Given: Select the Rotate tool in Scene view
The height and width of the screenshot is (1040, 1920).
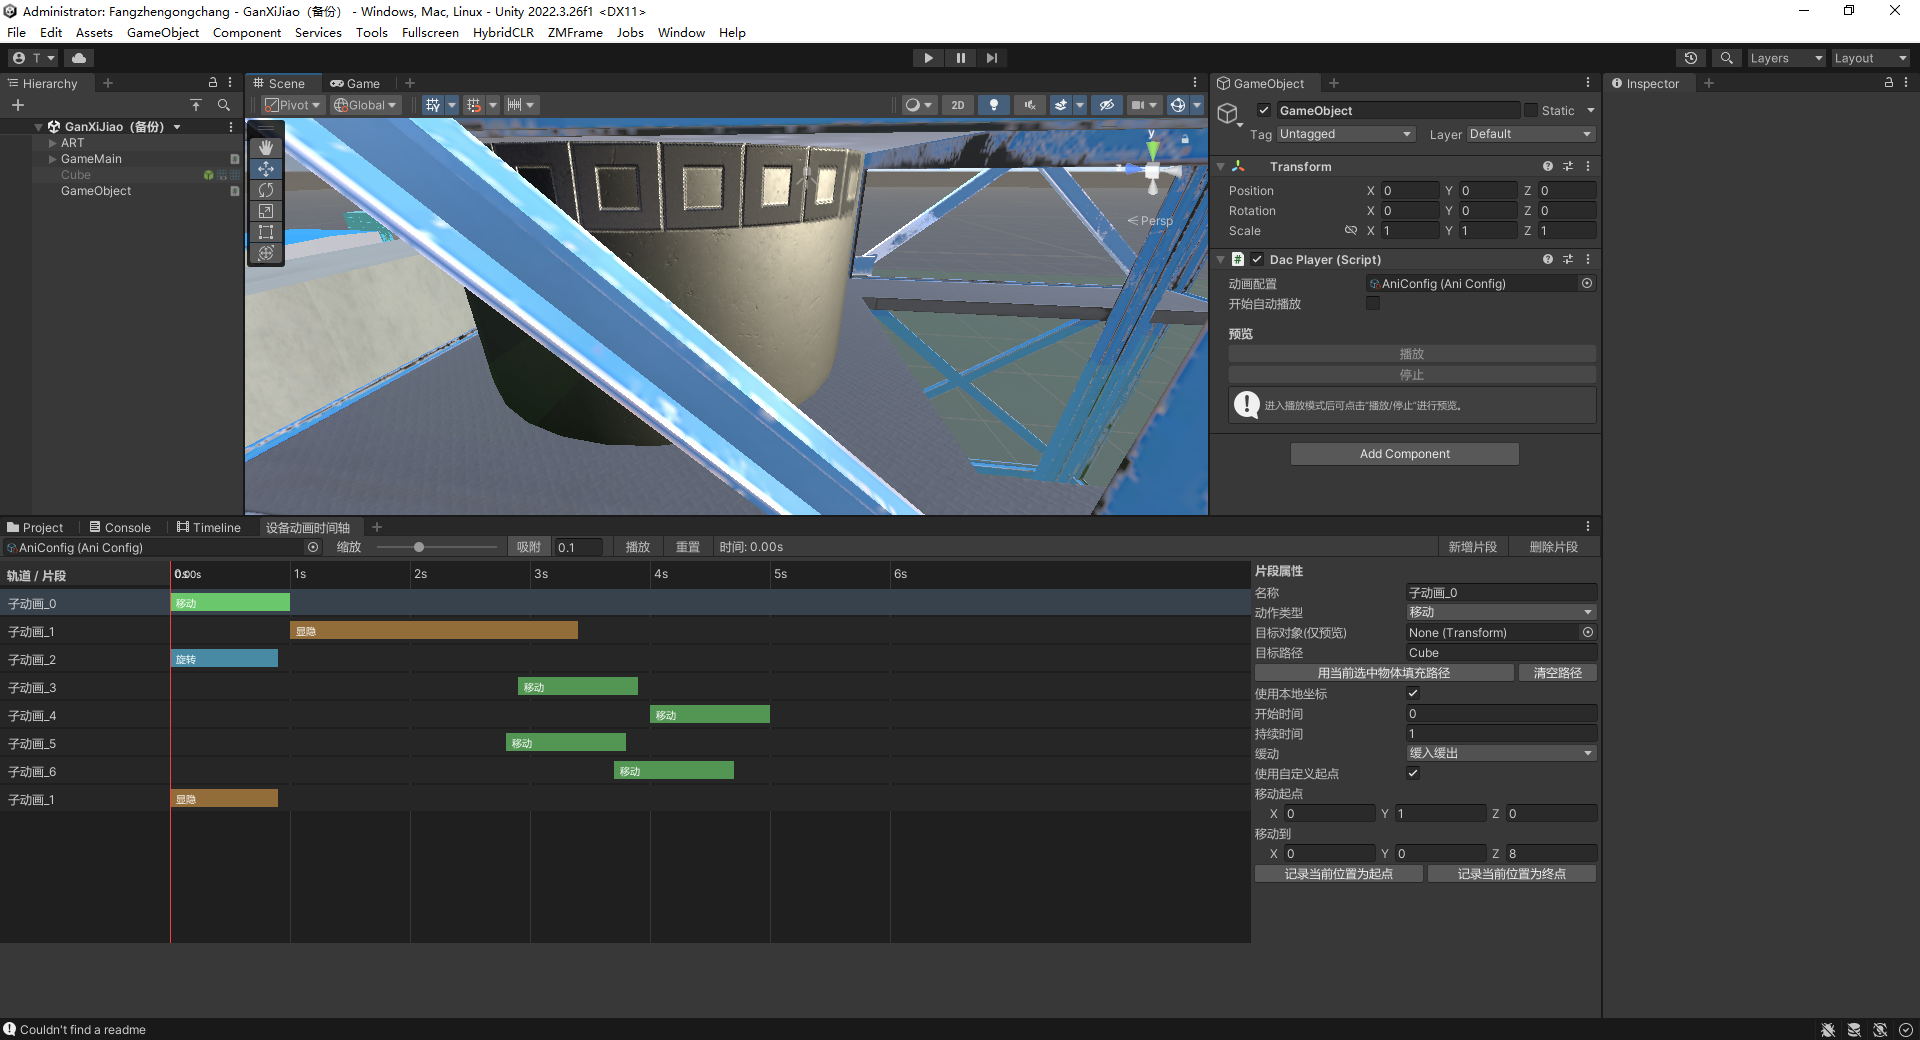Looking at the screenshot, I should 266,190.
